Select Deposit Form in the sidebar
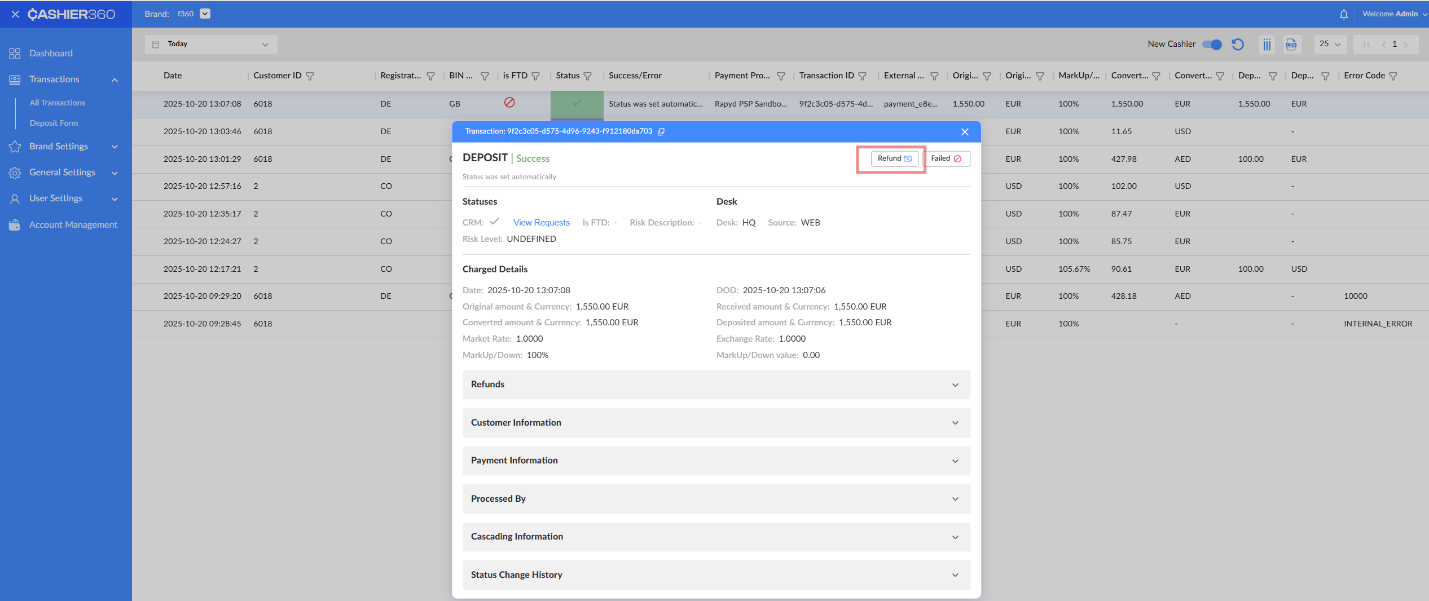 53,123
